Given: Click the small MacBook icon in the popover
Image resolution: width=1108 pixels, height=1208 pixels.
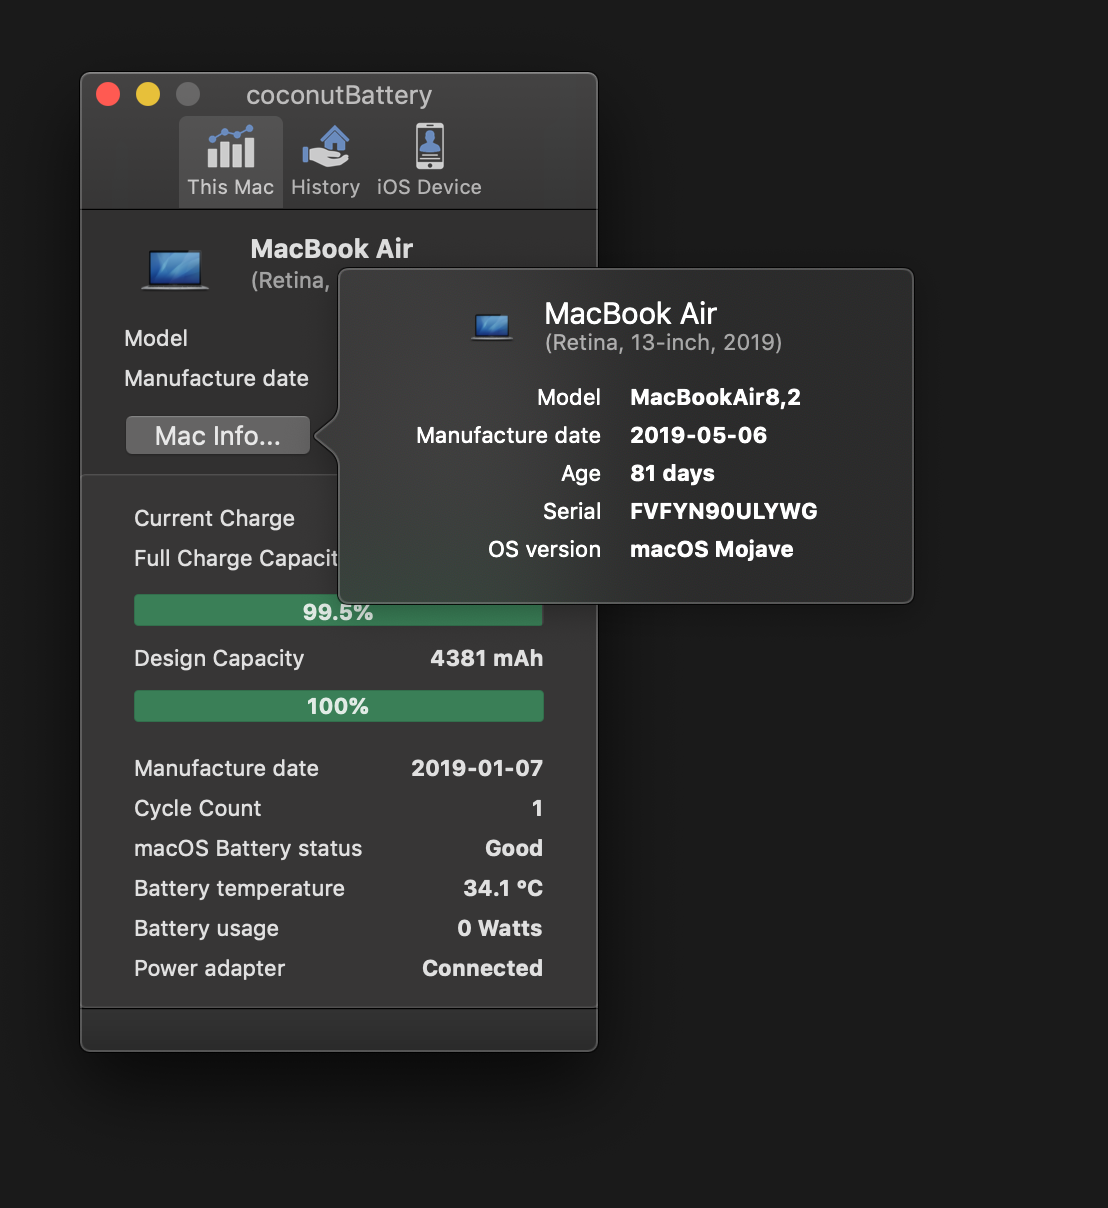Looking at the screenshot, I should click(492, 327).
